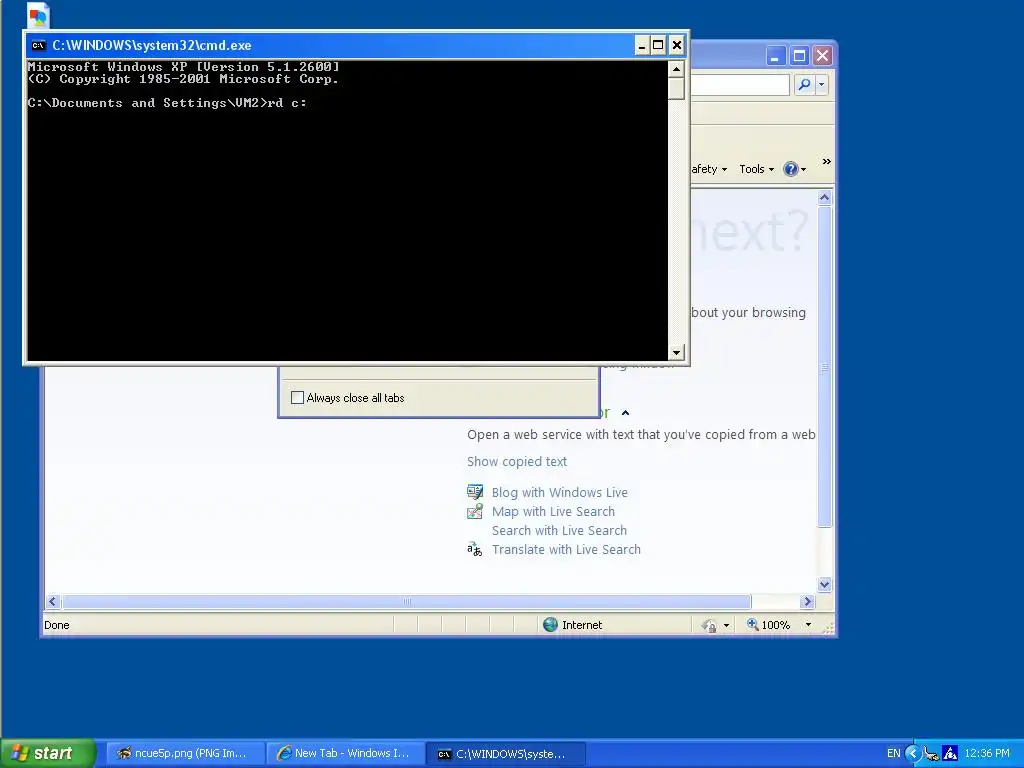Click the desktop icon above cmd window
The height and width of the screenshot is (768, 1024).
pos(39,16)
